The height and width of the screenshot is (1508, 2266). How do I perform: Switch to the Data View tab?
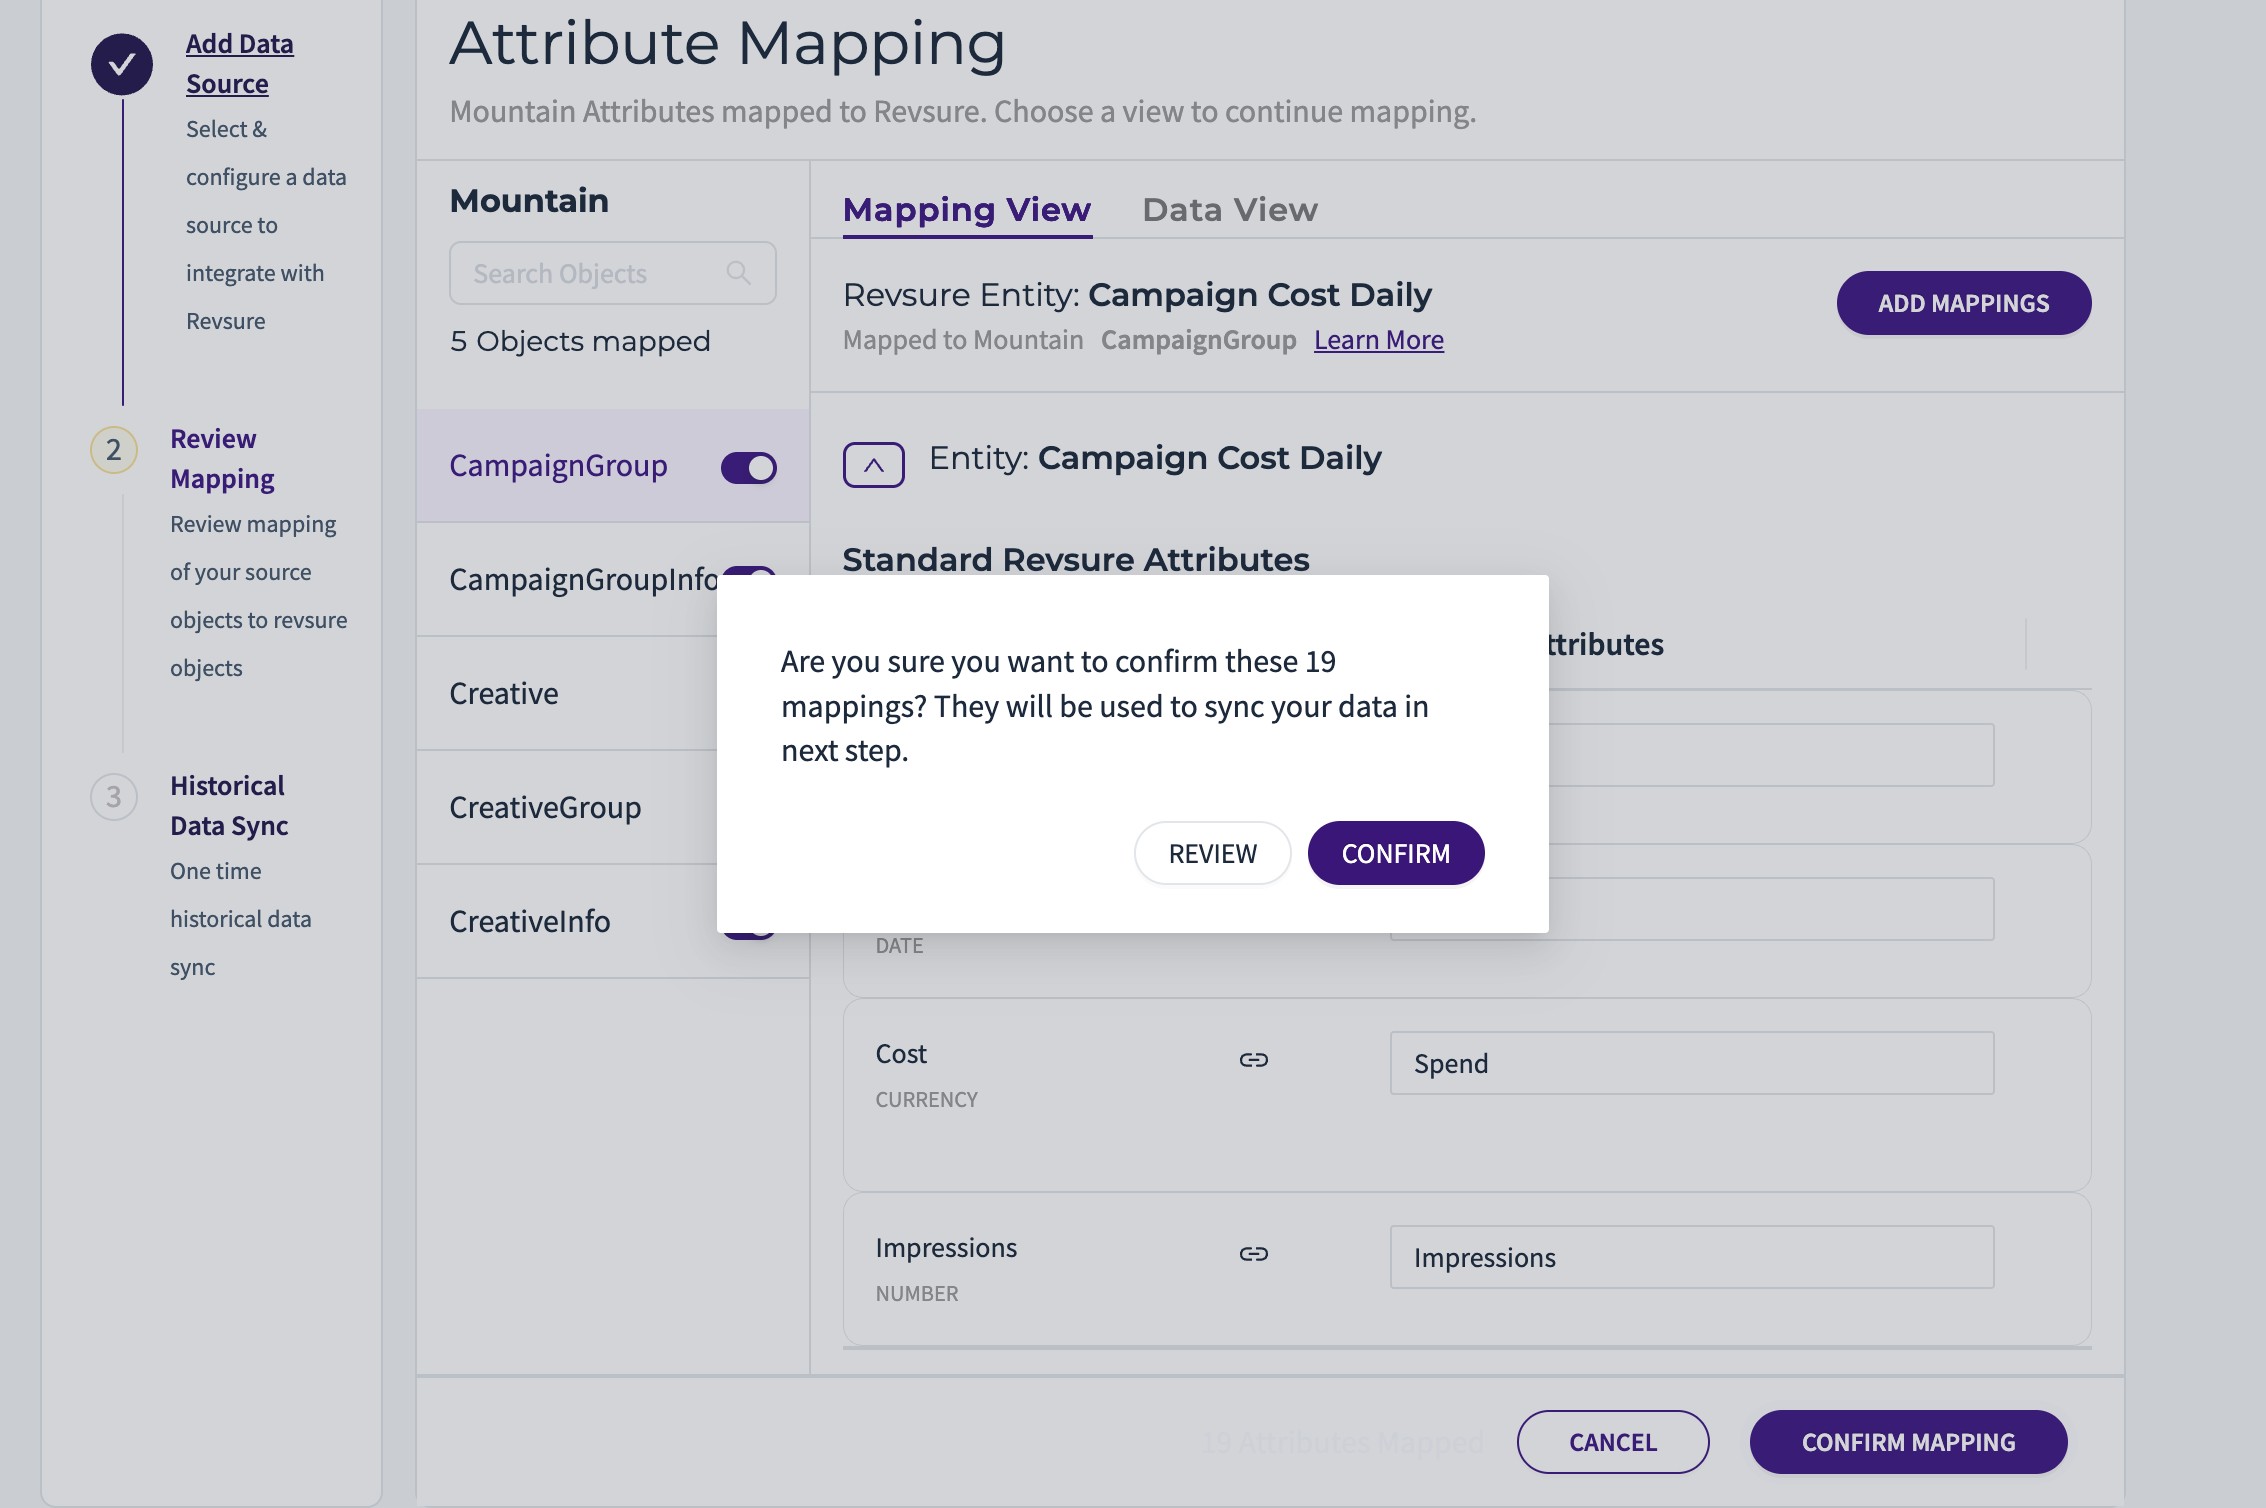(1229, 210)
